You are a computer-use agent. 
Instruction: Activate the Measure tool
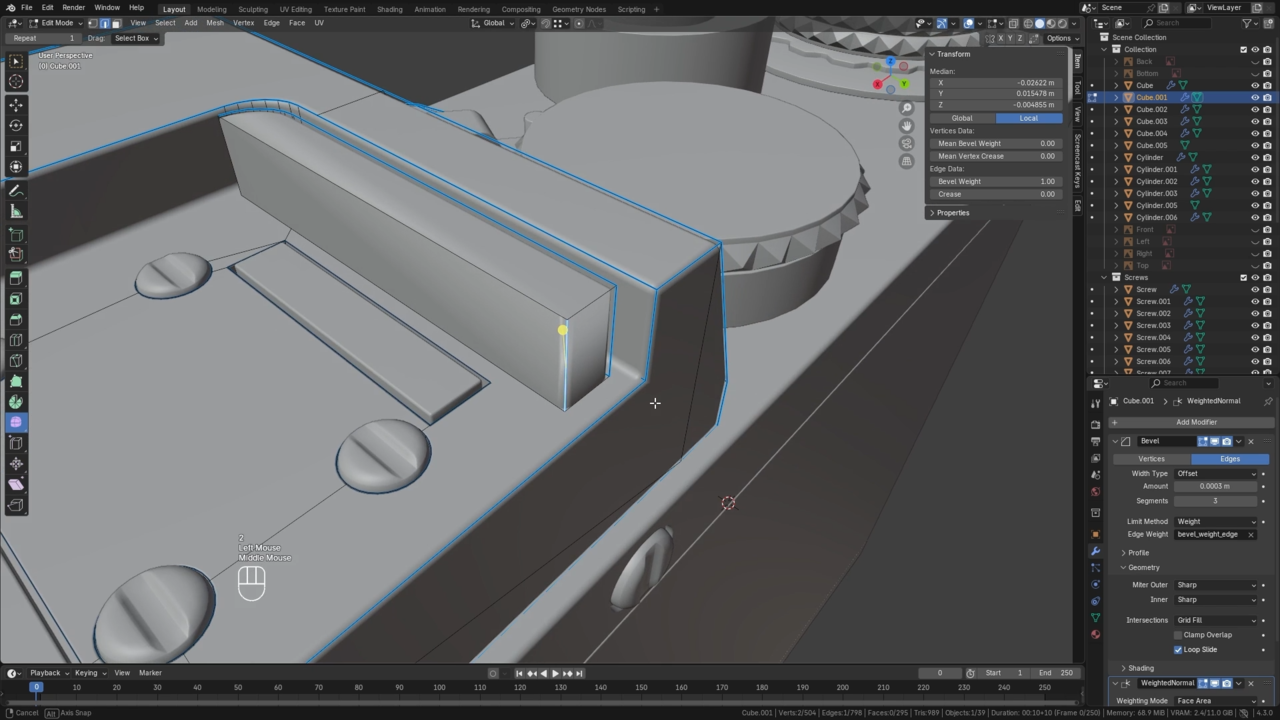16,211
